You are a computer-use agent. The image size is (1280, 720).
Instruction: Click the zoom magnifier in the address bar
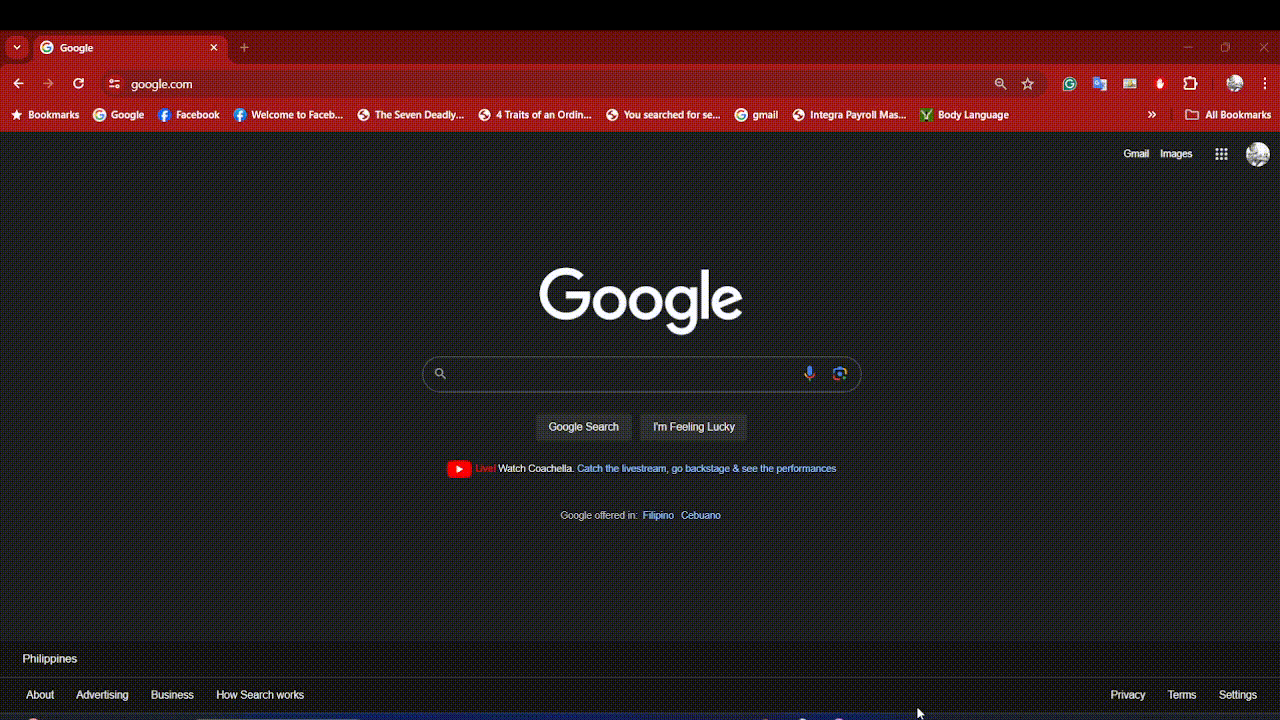1000,84
